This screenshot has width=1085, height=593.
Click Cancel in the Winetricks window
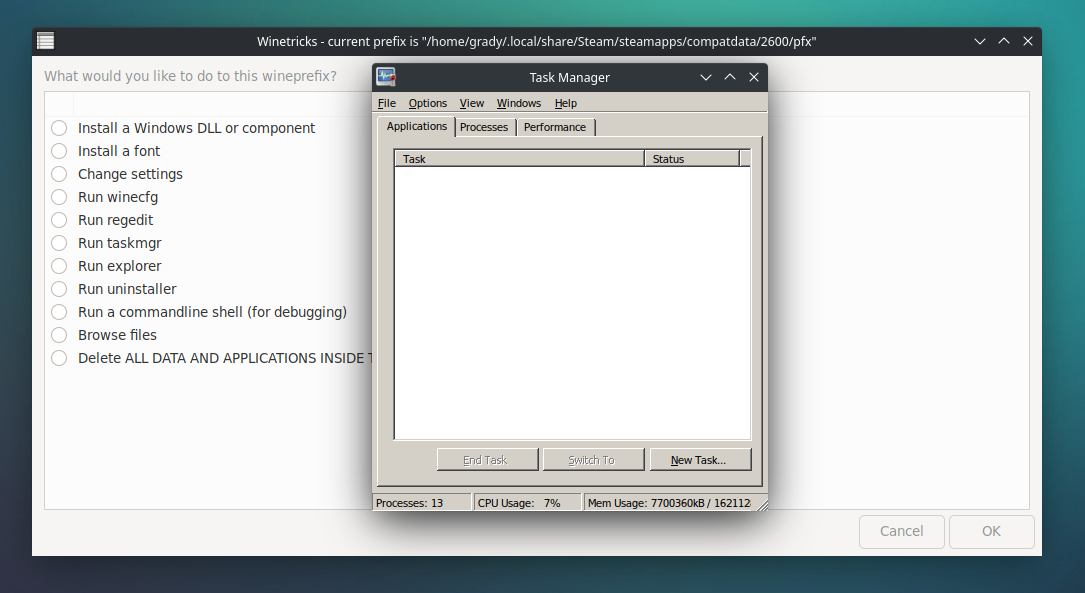coord(902,531)
